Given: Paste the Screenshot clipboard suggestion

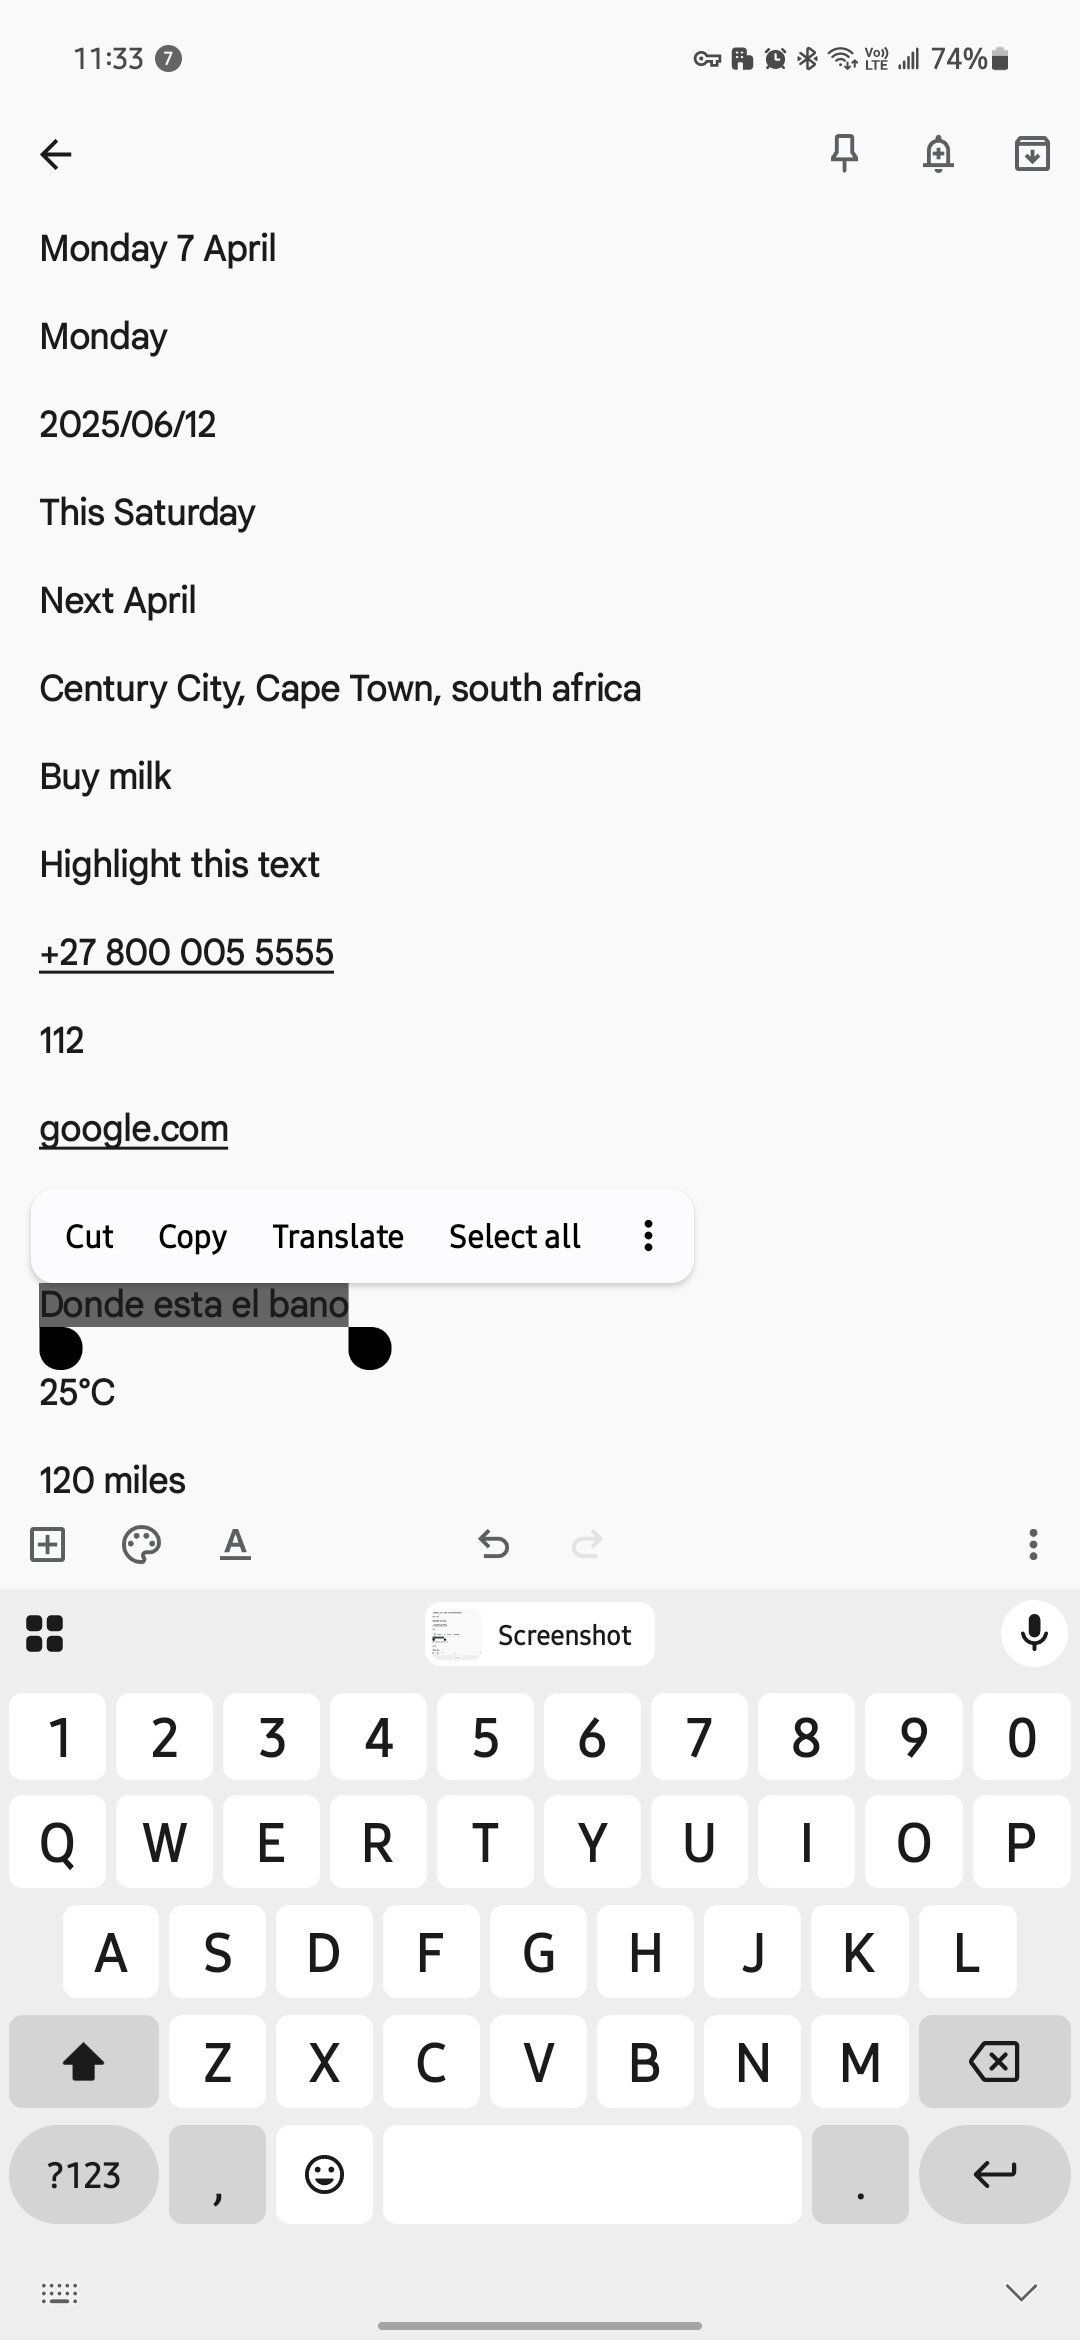Looking at the screenshot, I should (540, 1634).
